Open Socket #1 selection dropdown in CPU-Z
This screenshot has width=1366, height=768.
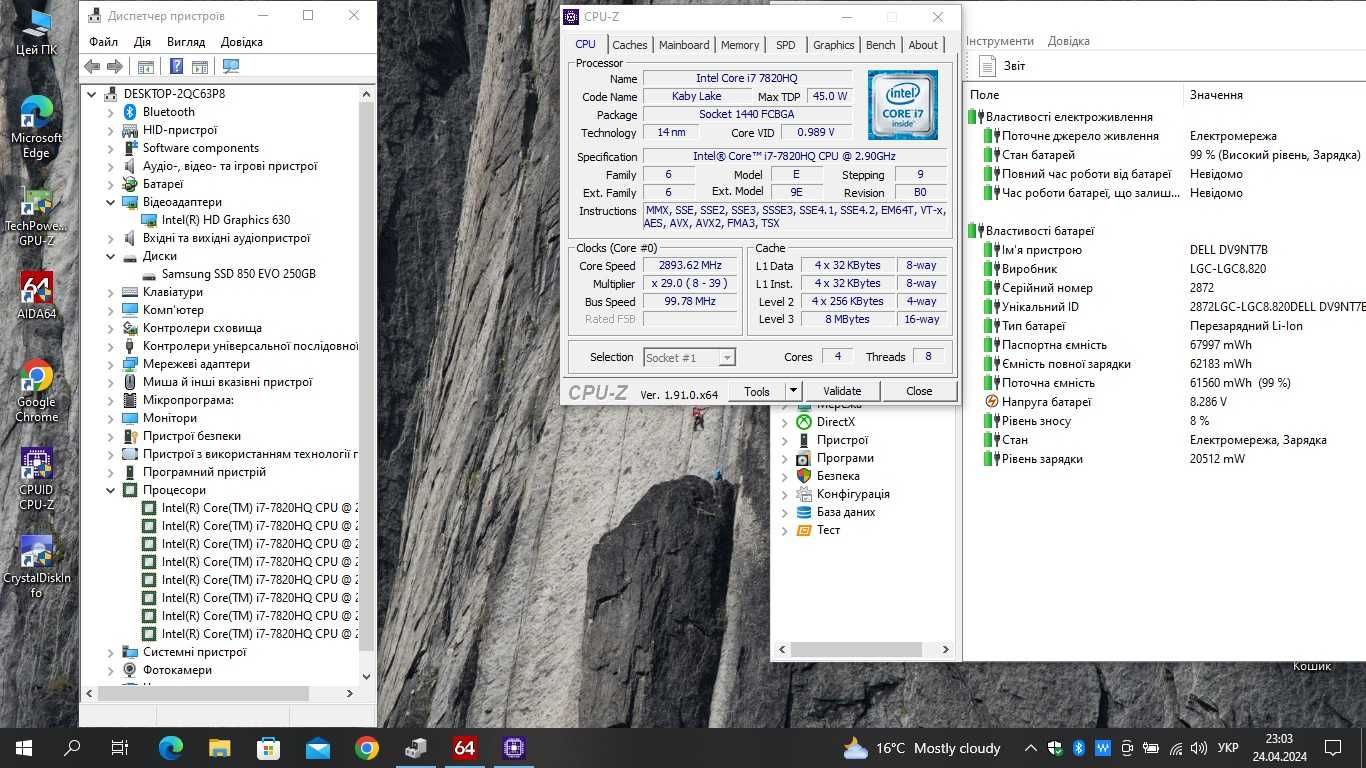tap(727, 357)
